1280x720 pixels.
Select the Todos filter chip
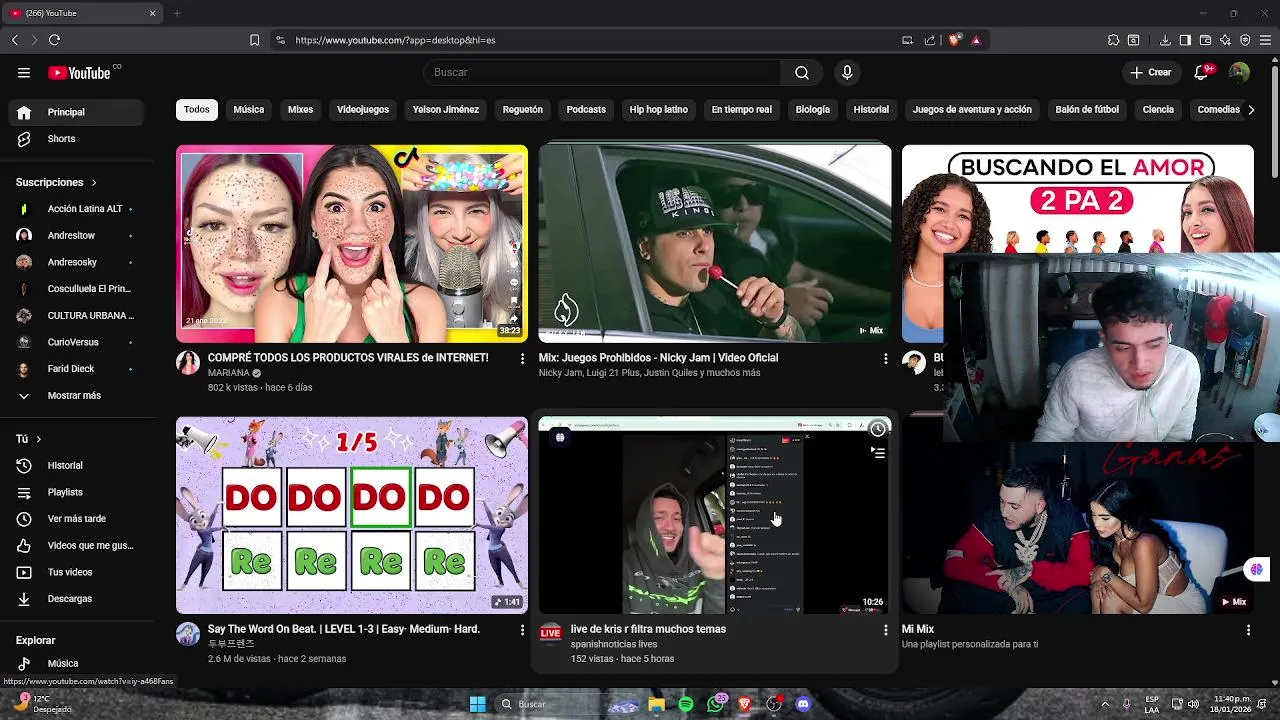pyautogui.click(x=197, y=110)
